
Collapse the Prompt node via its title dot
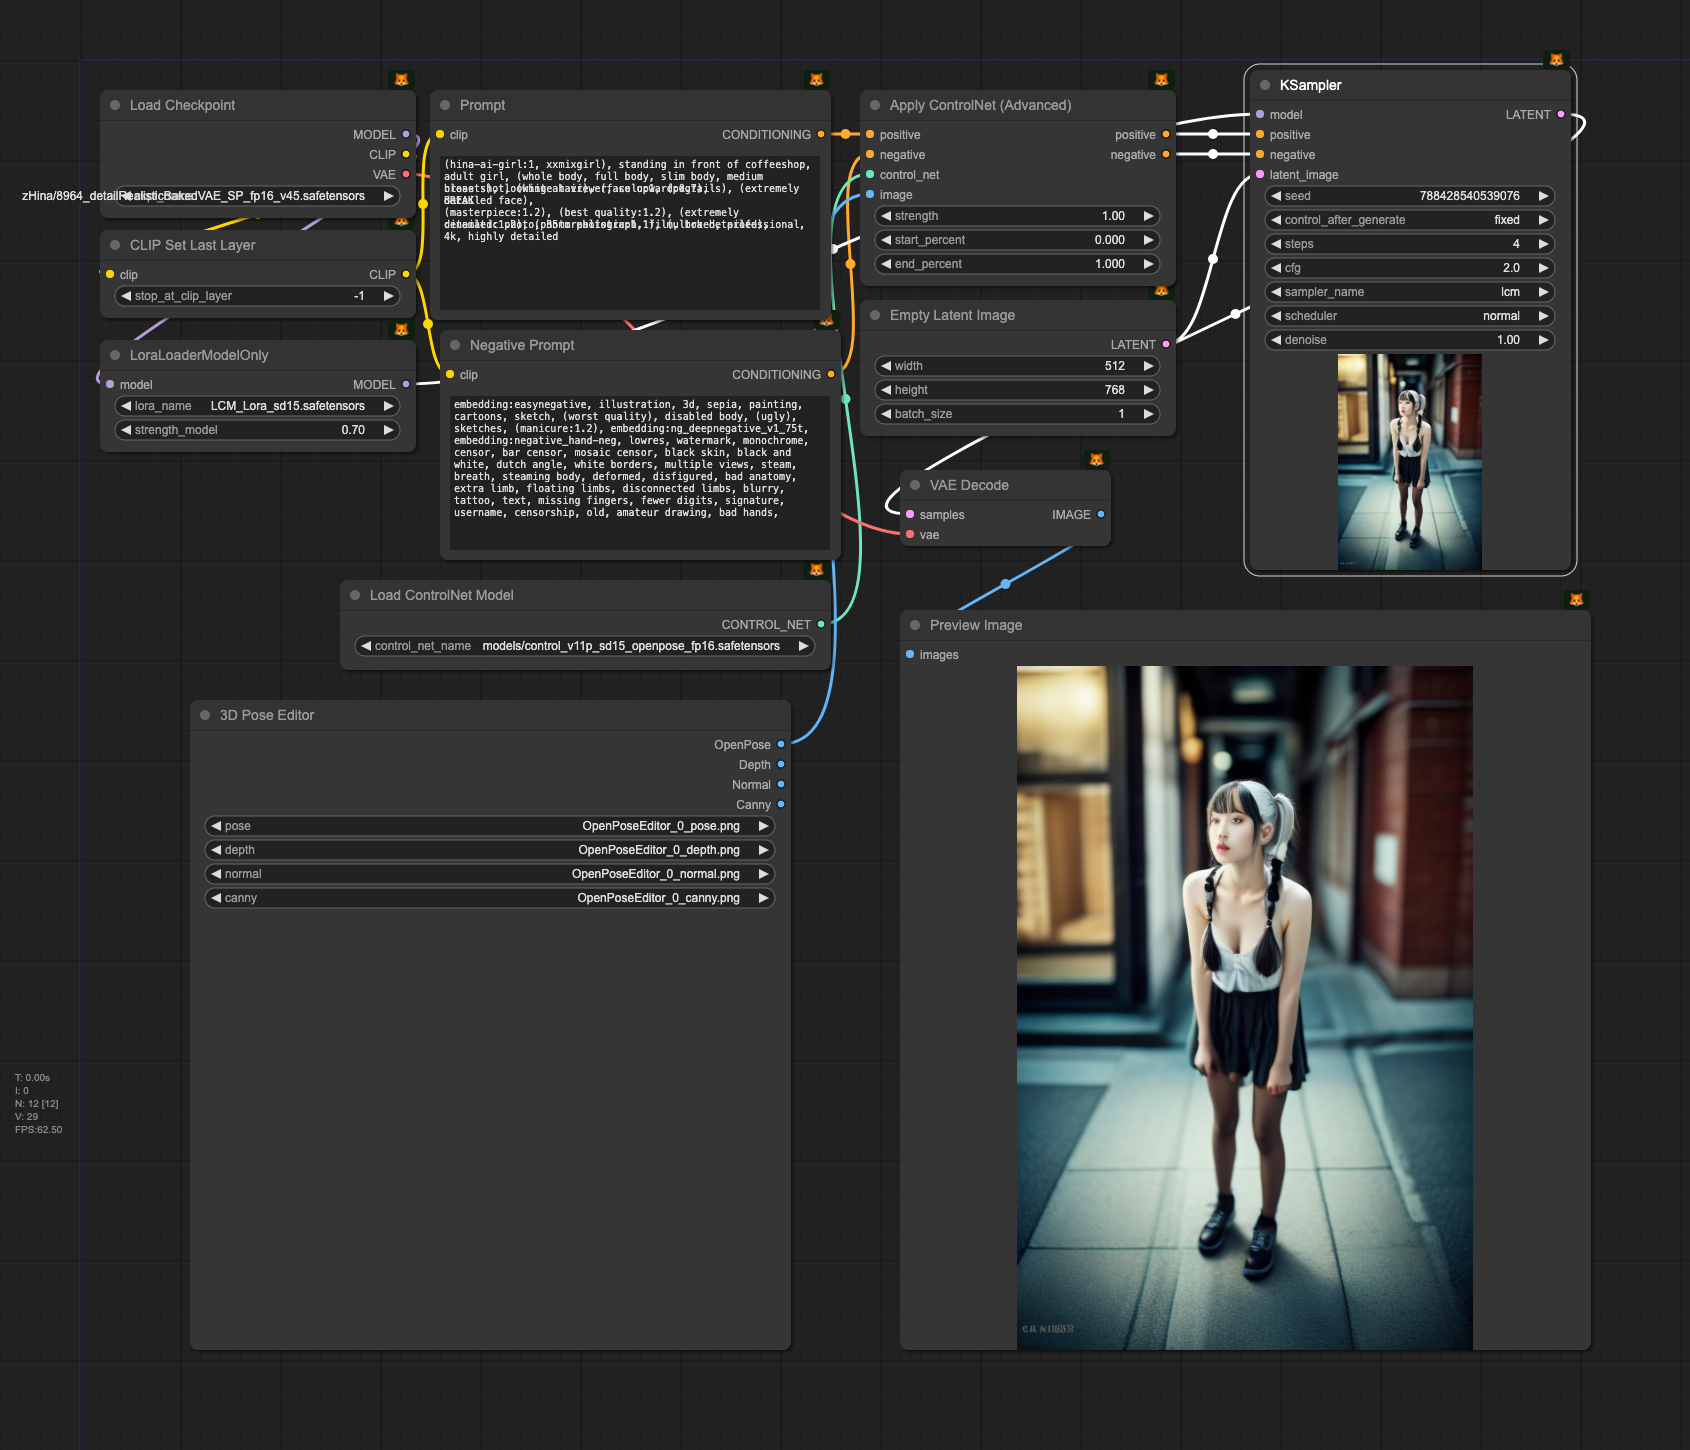point(445,105)
